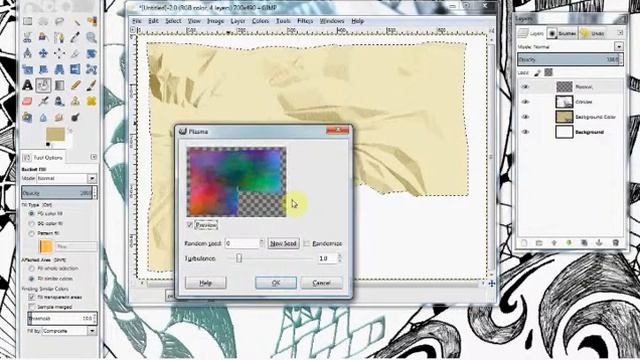The width and height of the screenshot is (640, 360).
Task: Select BG color fill radio button
Action: (31, 224)
